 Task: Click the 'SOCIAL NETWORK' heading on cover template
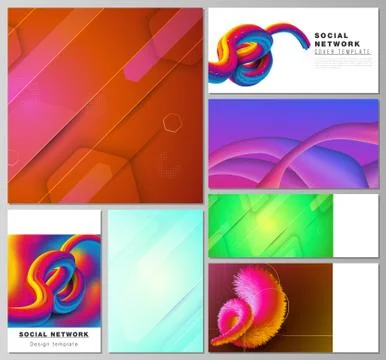click(x=337, y=40)
